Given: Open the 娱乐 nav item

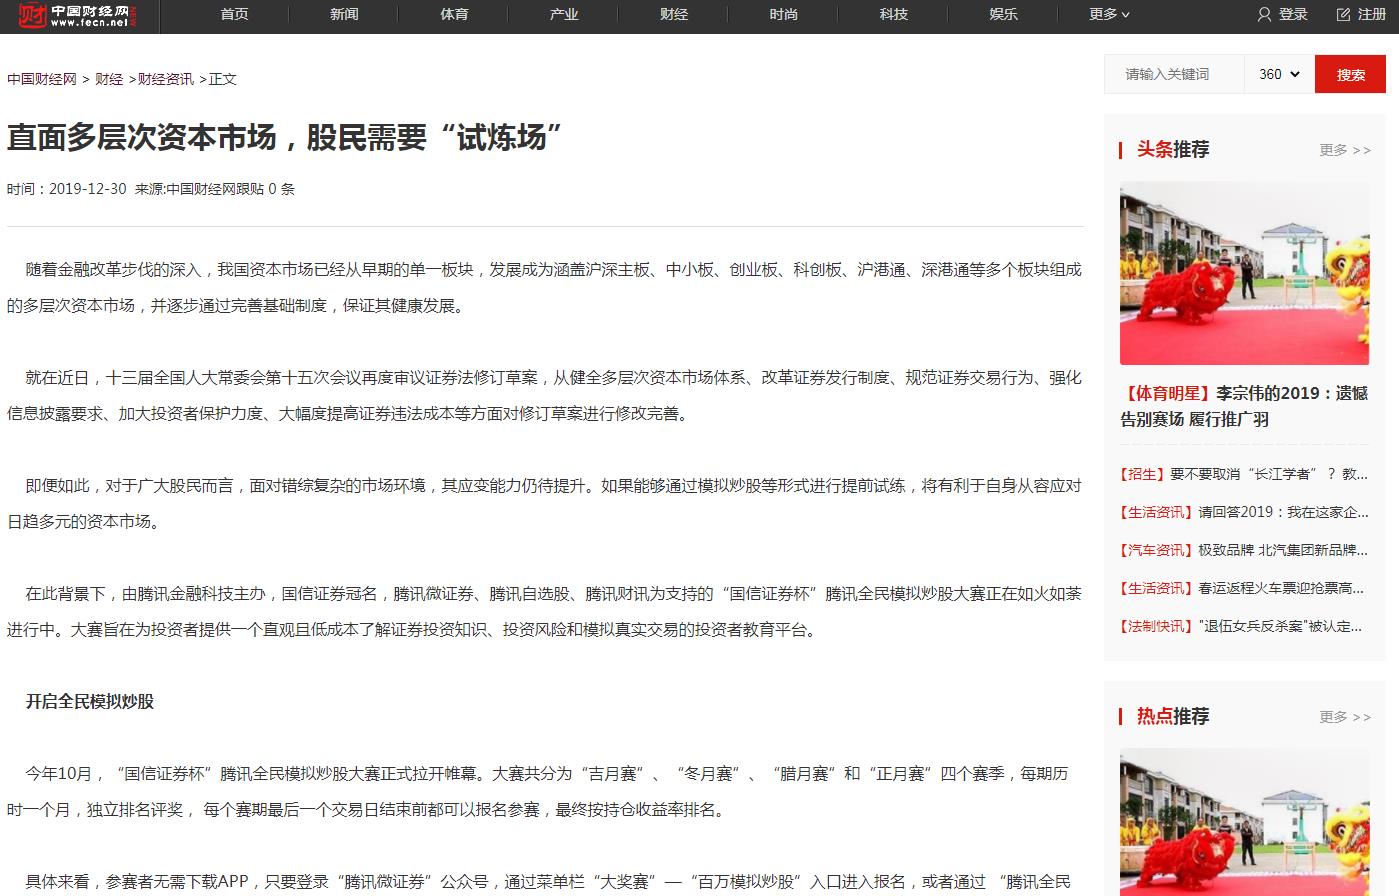Looking at the screenshot, I should pos(1003,14).
